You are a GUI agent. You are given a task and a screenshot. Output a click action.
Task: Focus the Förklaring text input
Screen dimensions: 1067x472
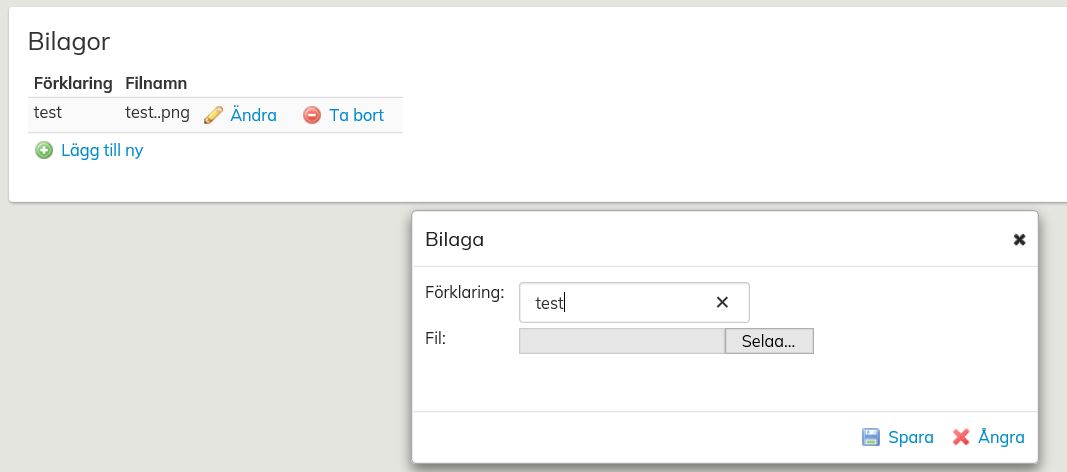[620, 302]
